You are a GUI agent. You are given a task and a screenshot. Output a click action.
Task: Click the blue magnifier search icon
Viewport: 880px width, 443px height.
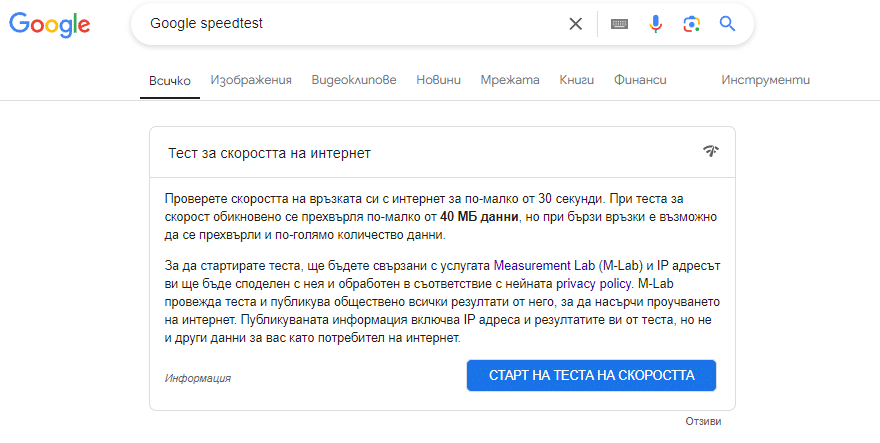tap(727, 24)
